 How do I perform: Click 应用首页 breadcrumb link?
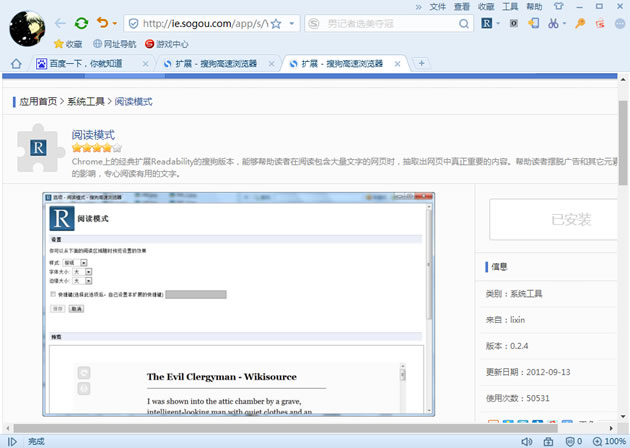pos(38,102)
